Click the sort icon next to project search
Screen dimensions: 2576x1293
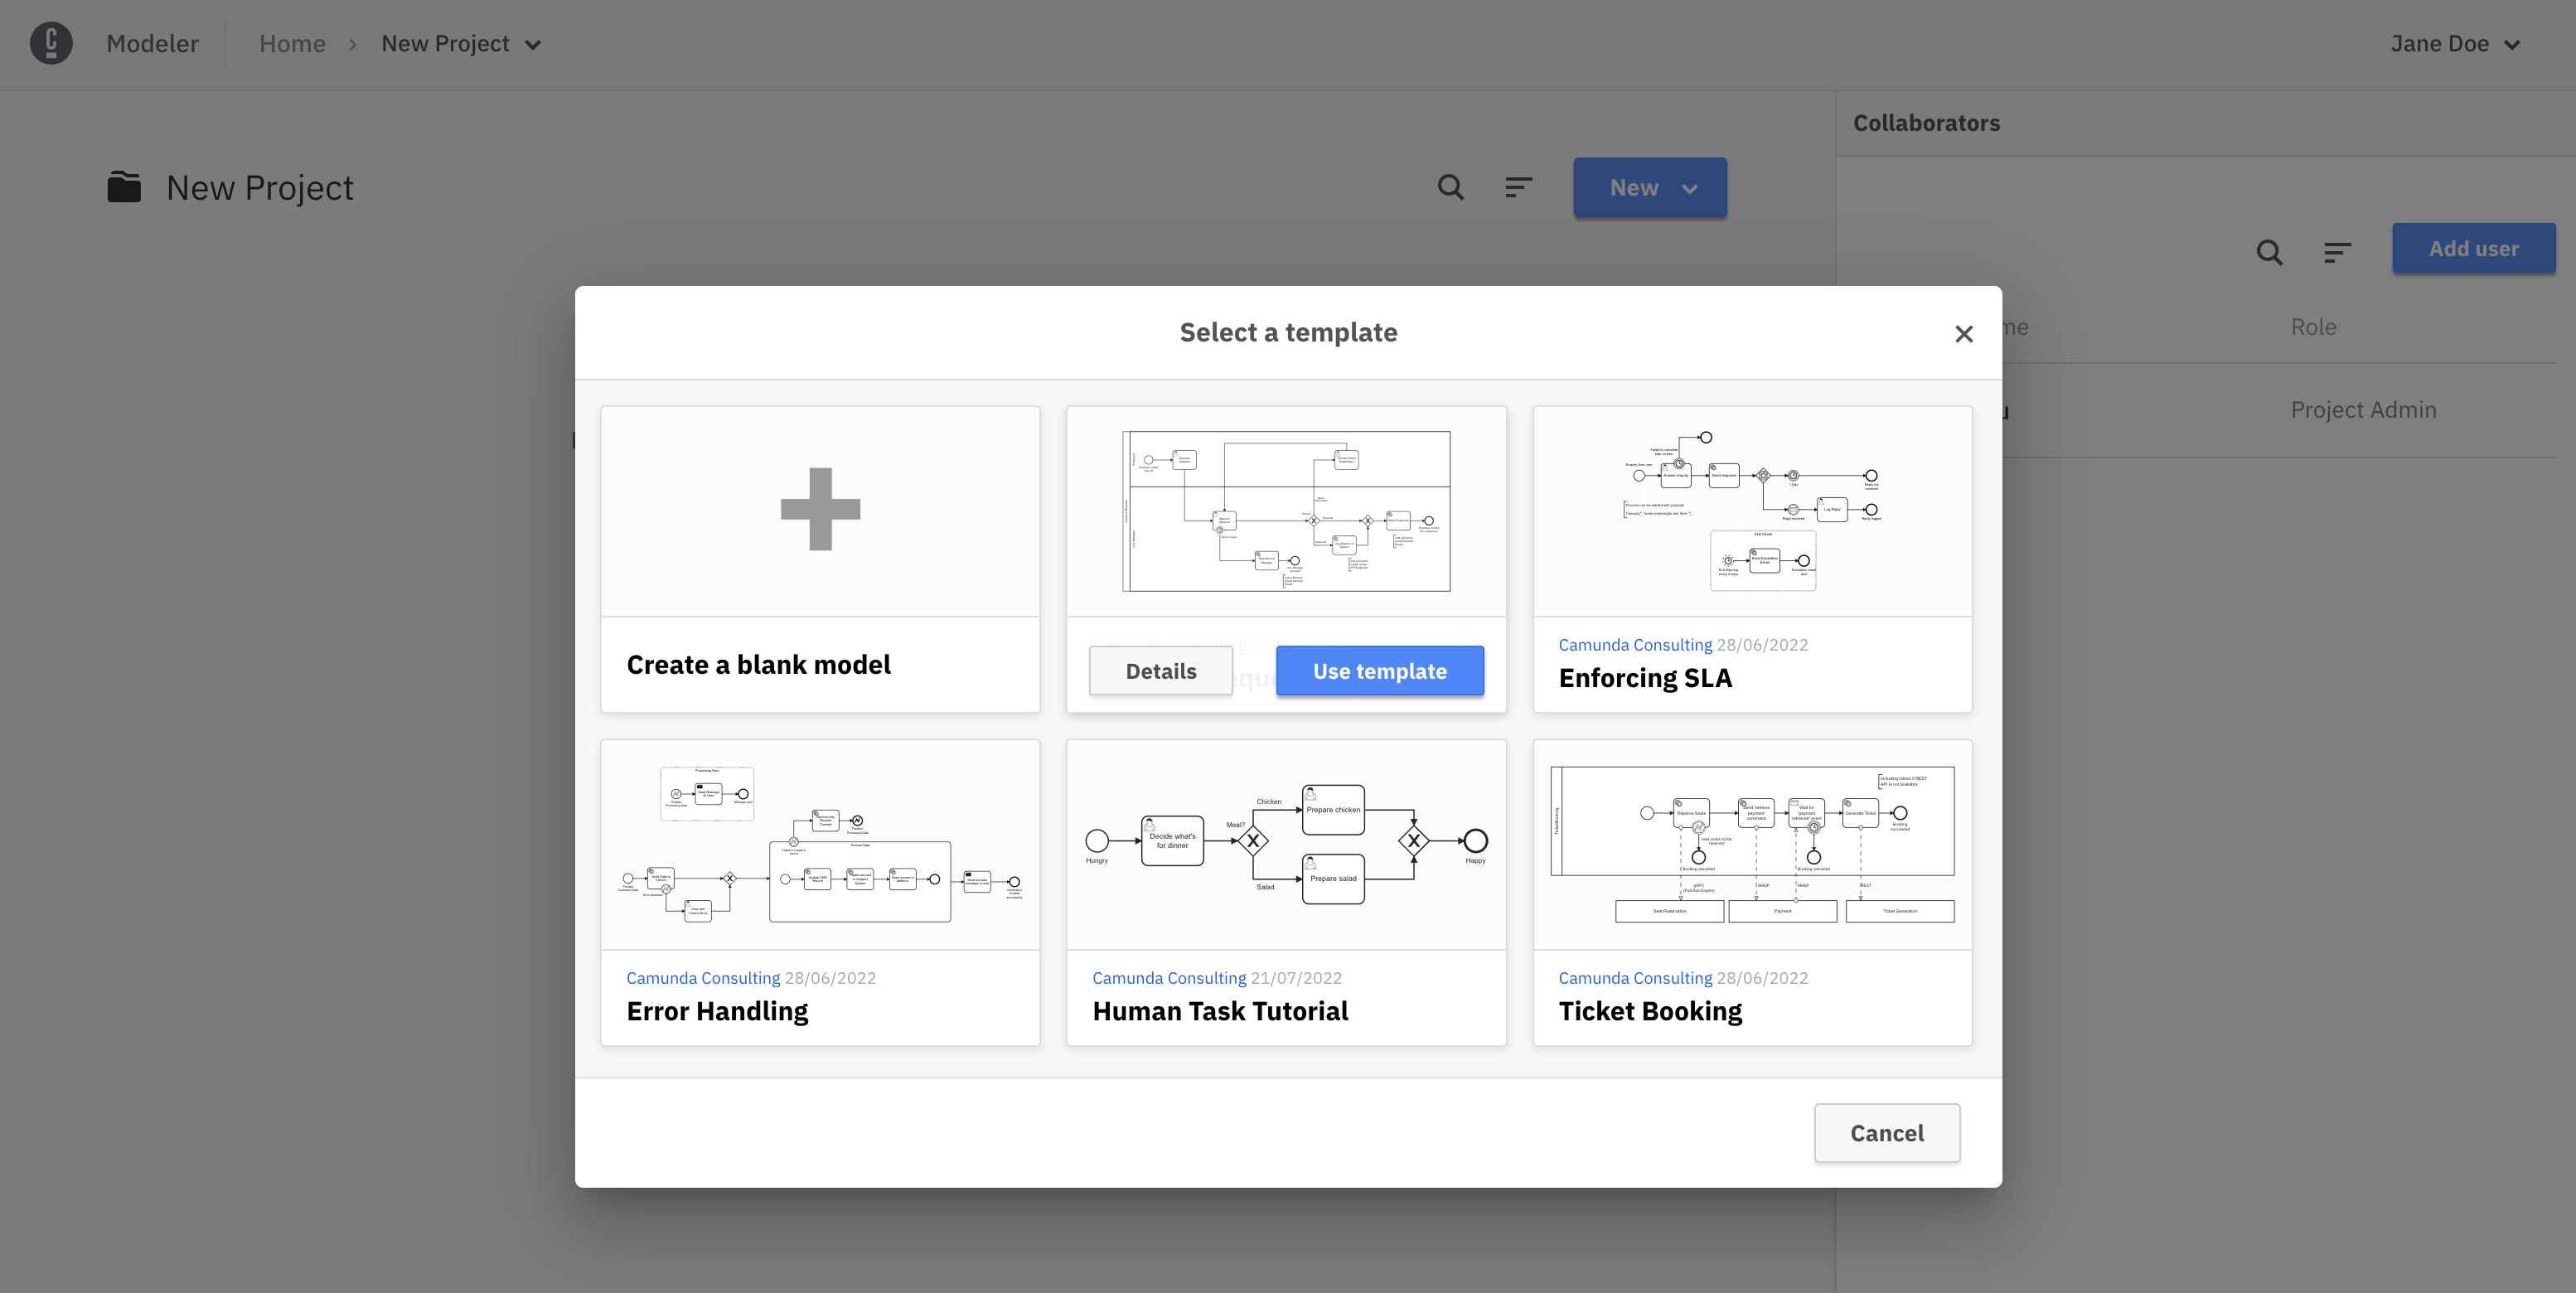[1518, 187]
